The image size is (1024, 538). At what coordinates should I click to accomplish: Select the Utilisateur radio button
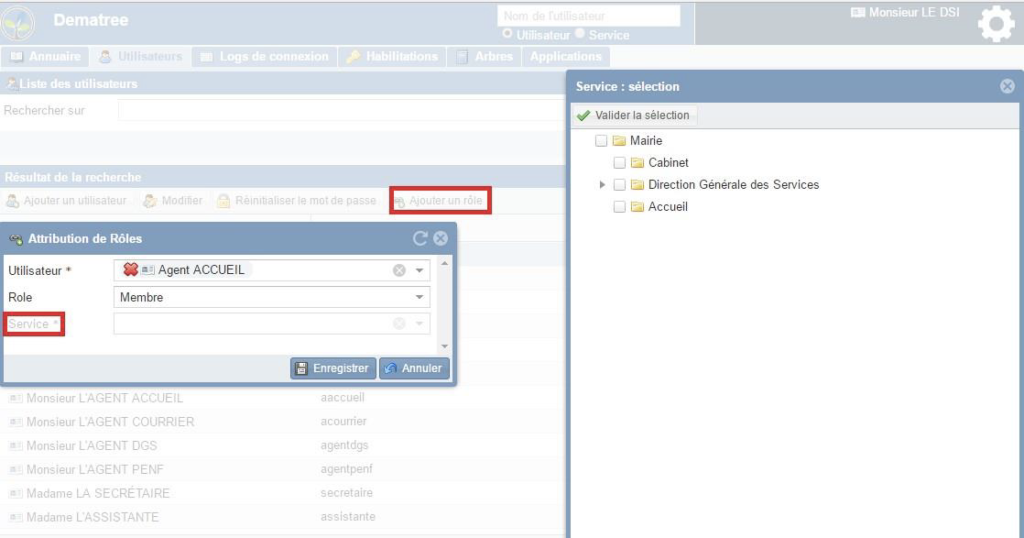click(x=508, y=35)
